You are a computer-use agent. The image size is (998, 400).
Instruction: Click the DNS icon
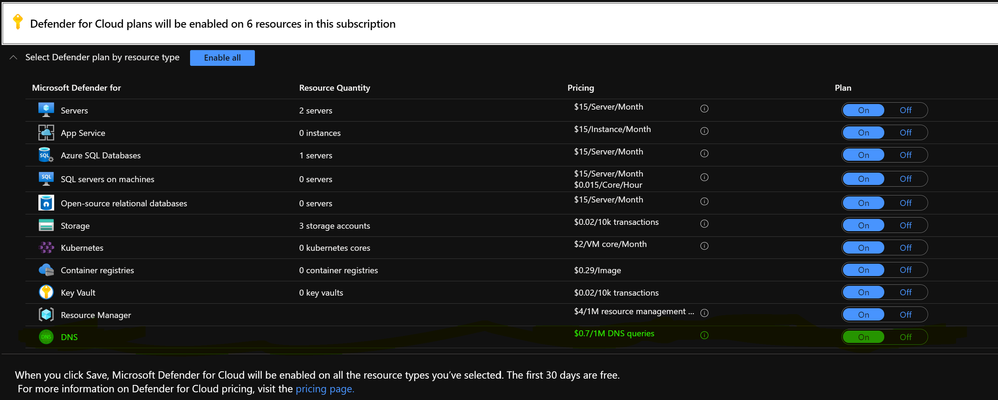(46, 337)
